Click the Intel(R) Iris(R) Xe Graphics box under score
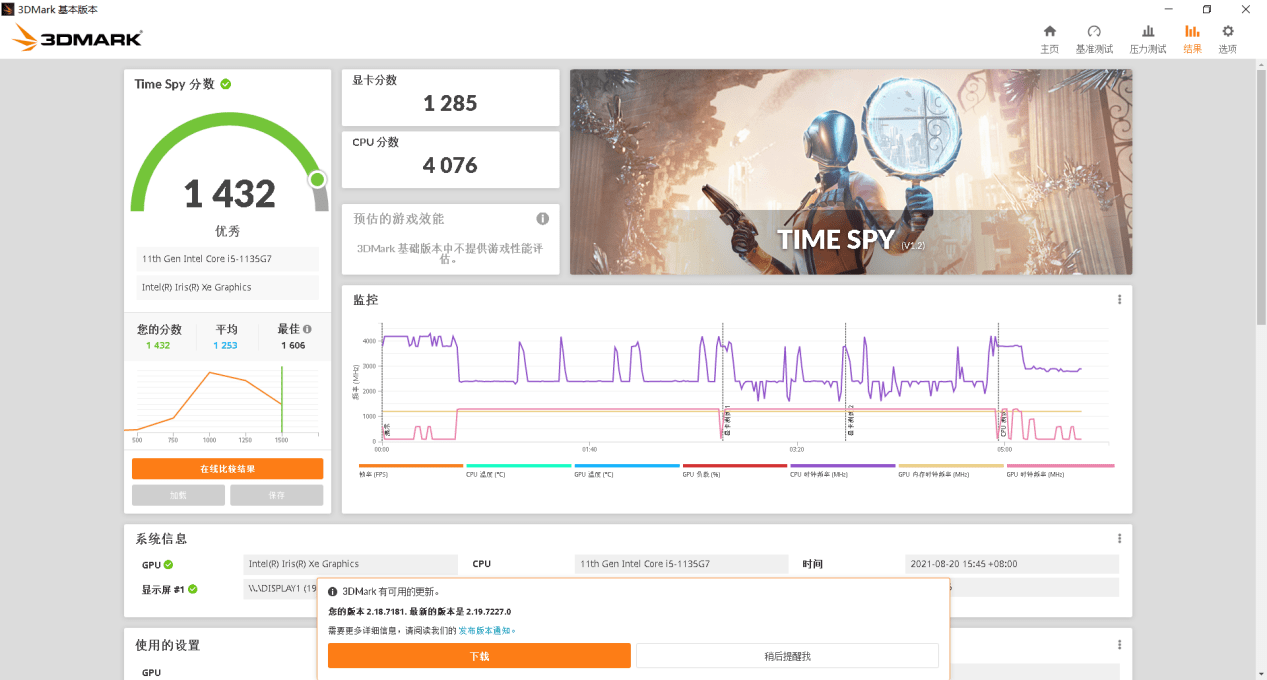 [227, 287]
